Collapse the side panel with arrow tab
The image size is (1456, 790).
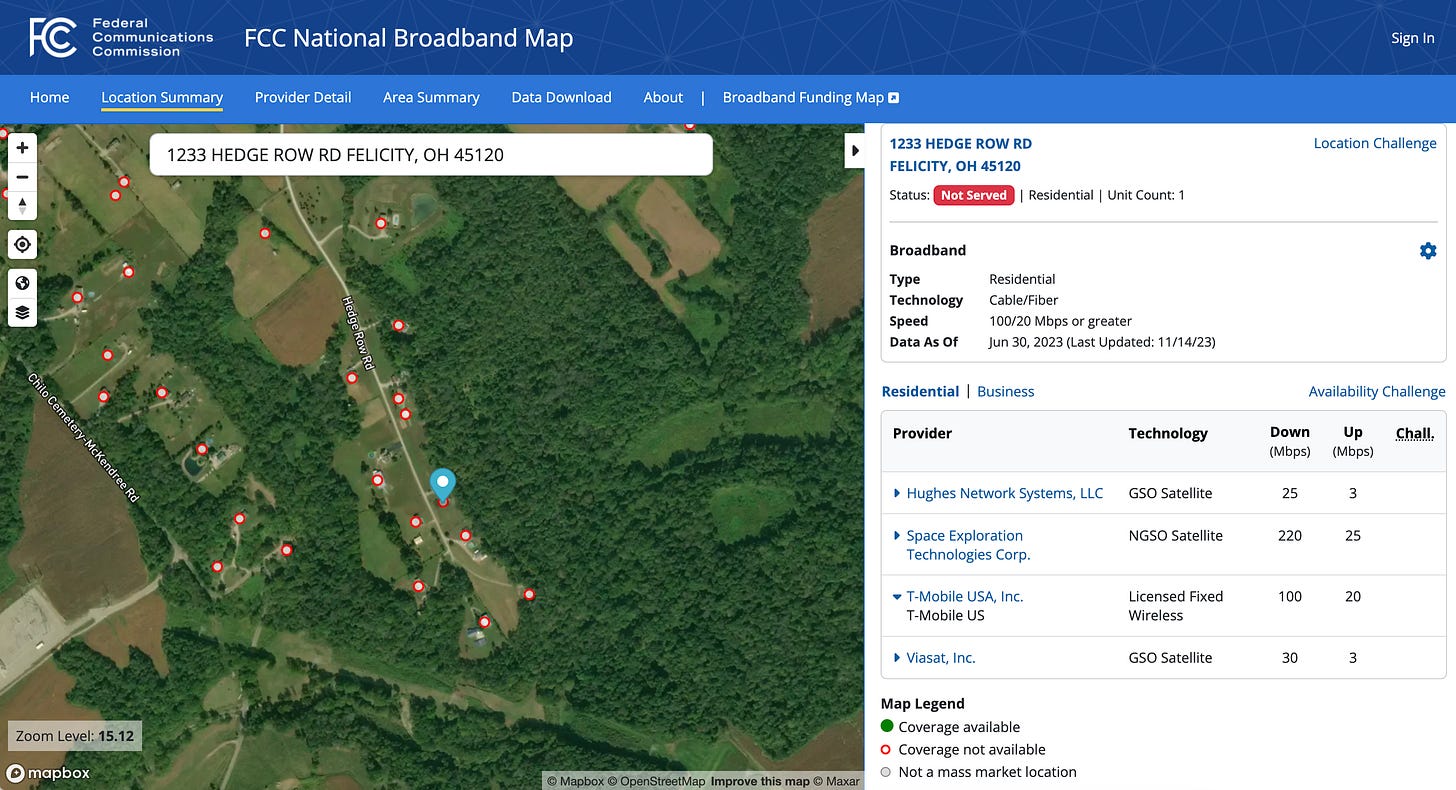pos(855,150)
